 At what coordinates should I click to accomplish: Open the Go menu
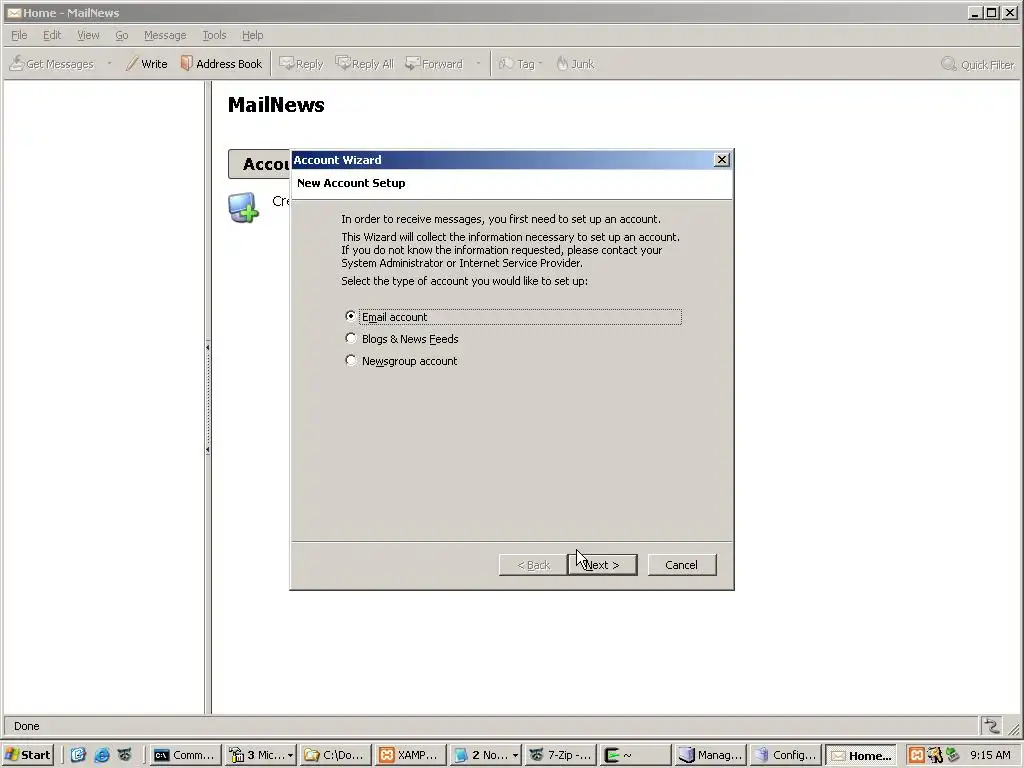click(121, 35)
